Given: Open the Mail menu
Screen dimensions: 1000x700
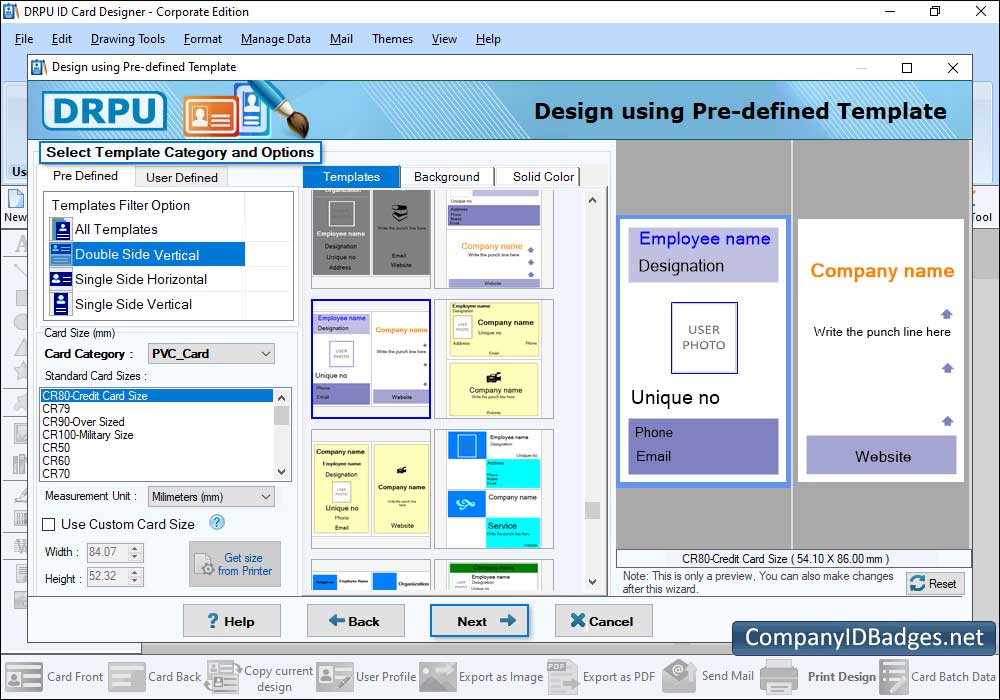Looking at the screenshot, I should [341, 39].
